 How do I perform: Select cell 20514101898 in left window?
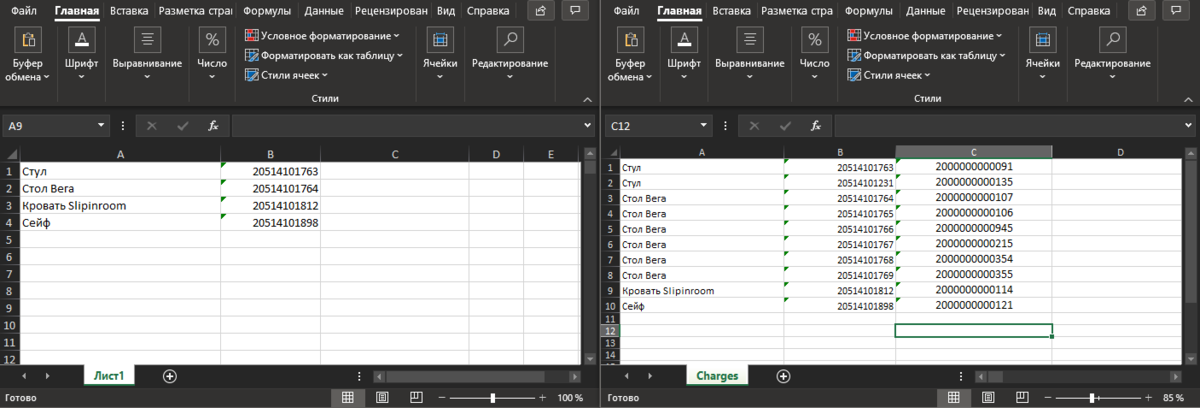tap(271, 222)
